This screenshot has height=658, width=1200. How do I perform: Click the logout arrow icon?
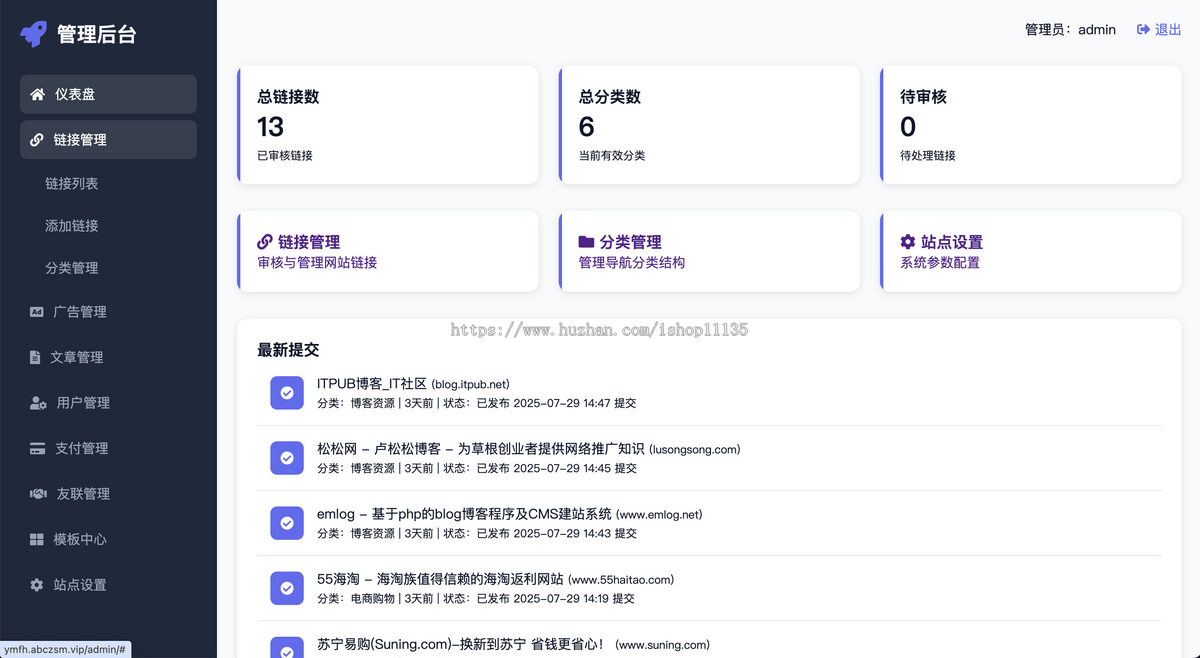(x=1143, y=30)
